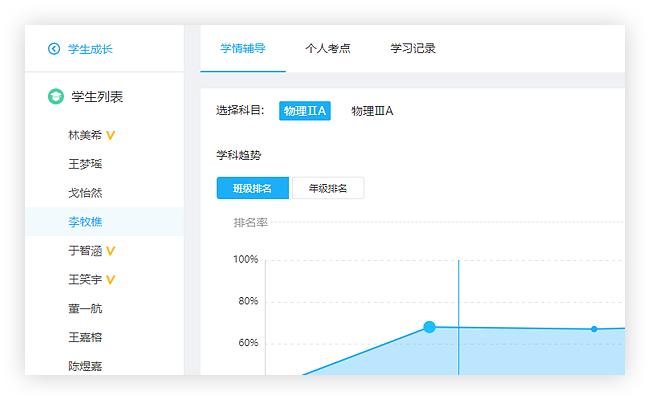Select student 王梦瑶 in the list

point(85,164)
